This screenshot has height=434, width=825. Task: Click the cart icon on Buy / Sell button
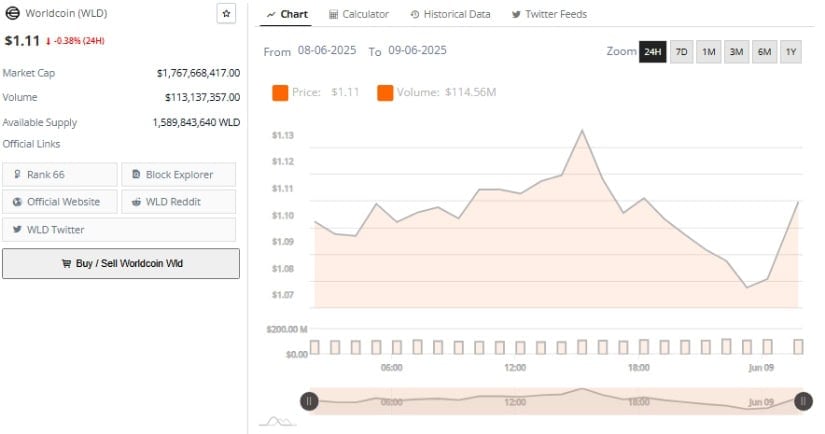66,264
